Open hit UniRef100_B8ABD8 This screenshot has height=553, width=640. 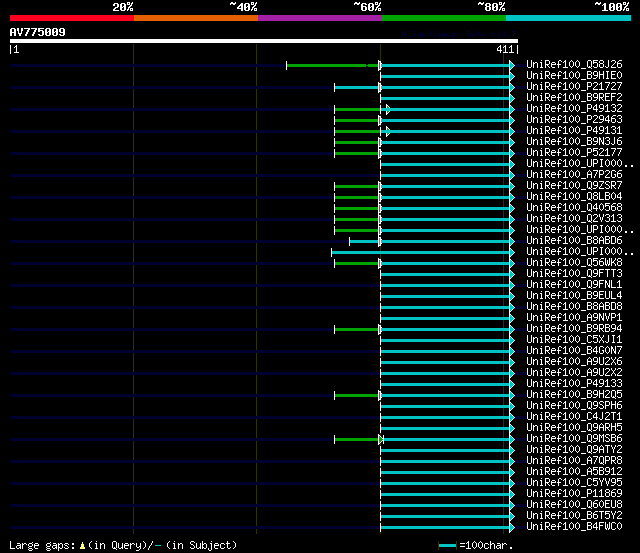click(x=574, y=307)
